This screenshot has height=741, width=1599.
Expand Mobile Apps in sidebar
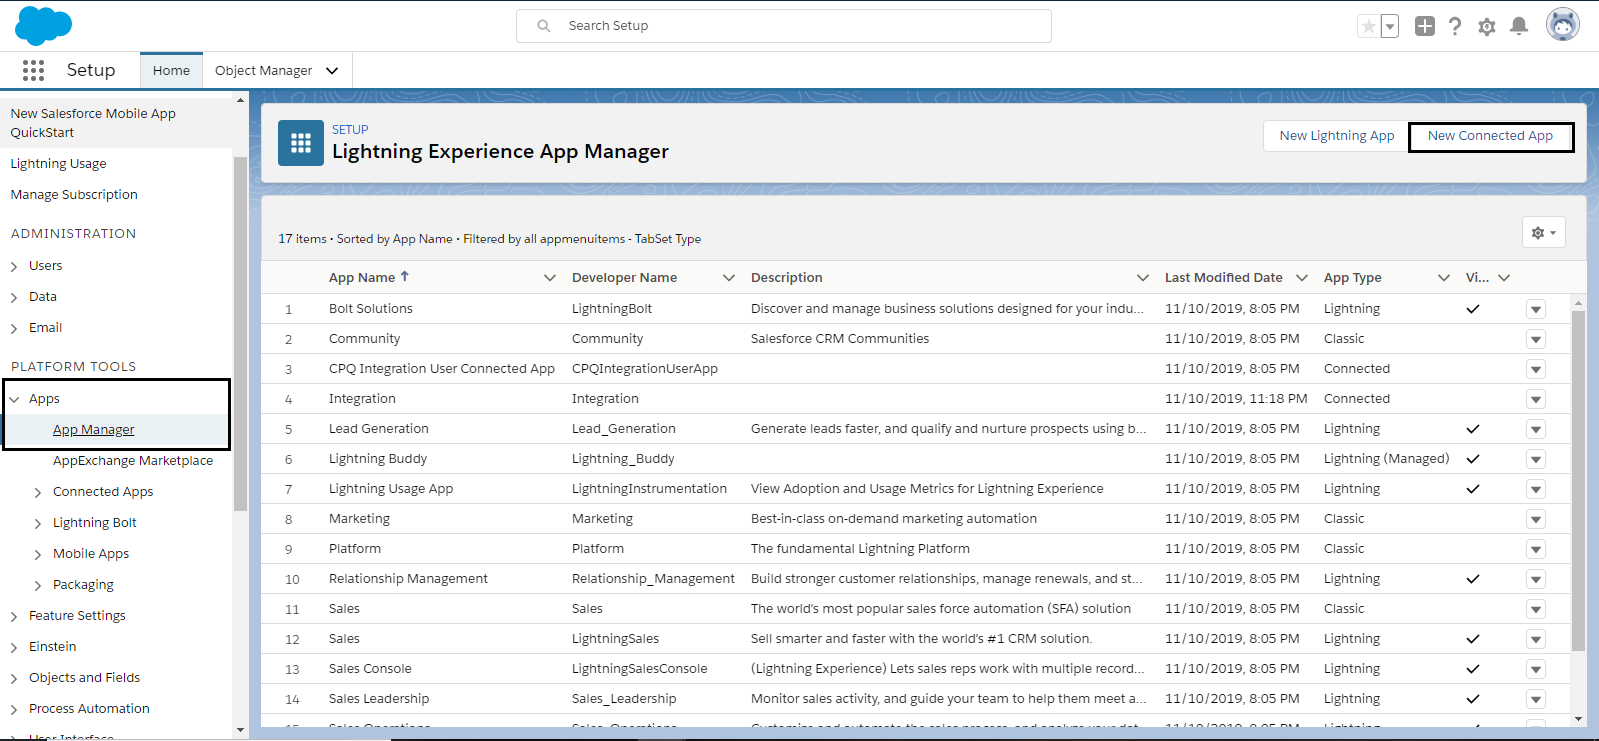38,554
